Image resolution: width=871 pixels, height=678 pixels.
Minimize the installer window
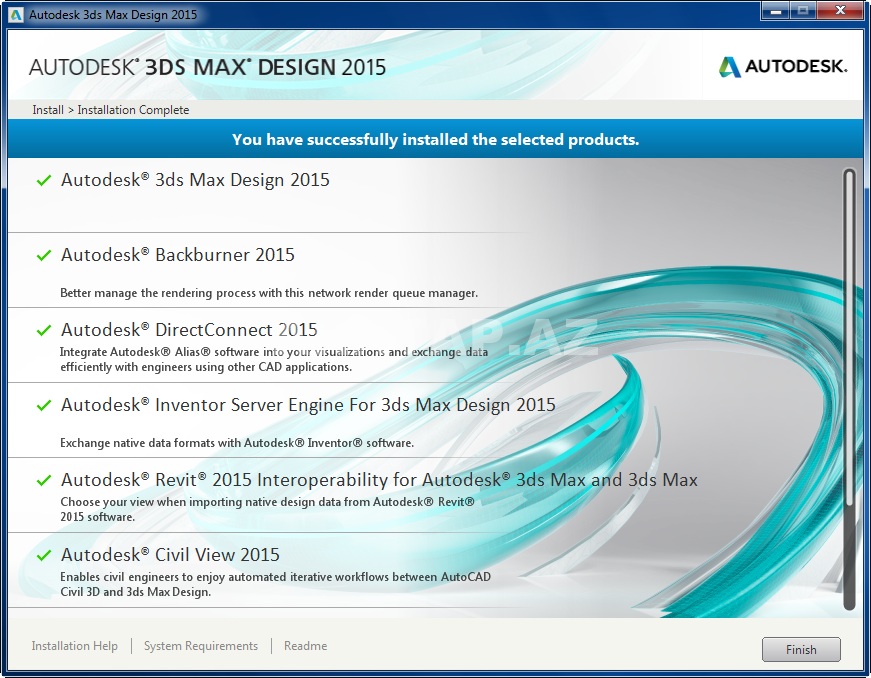pos(775,11)
